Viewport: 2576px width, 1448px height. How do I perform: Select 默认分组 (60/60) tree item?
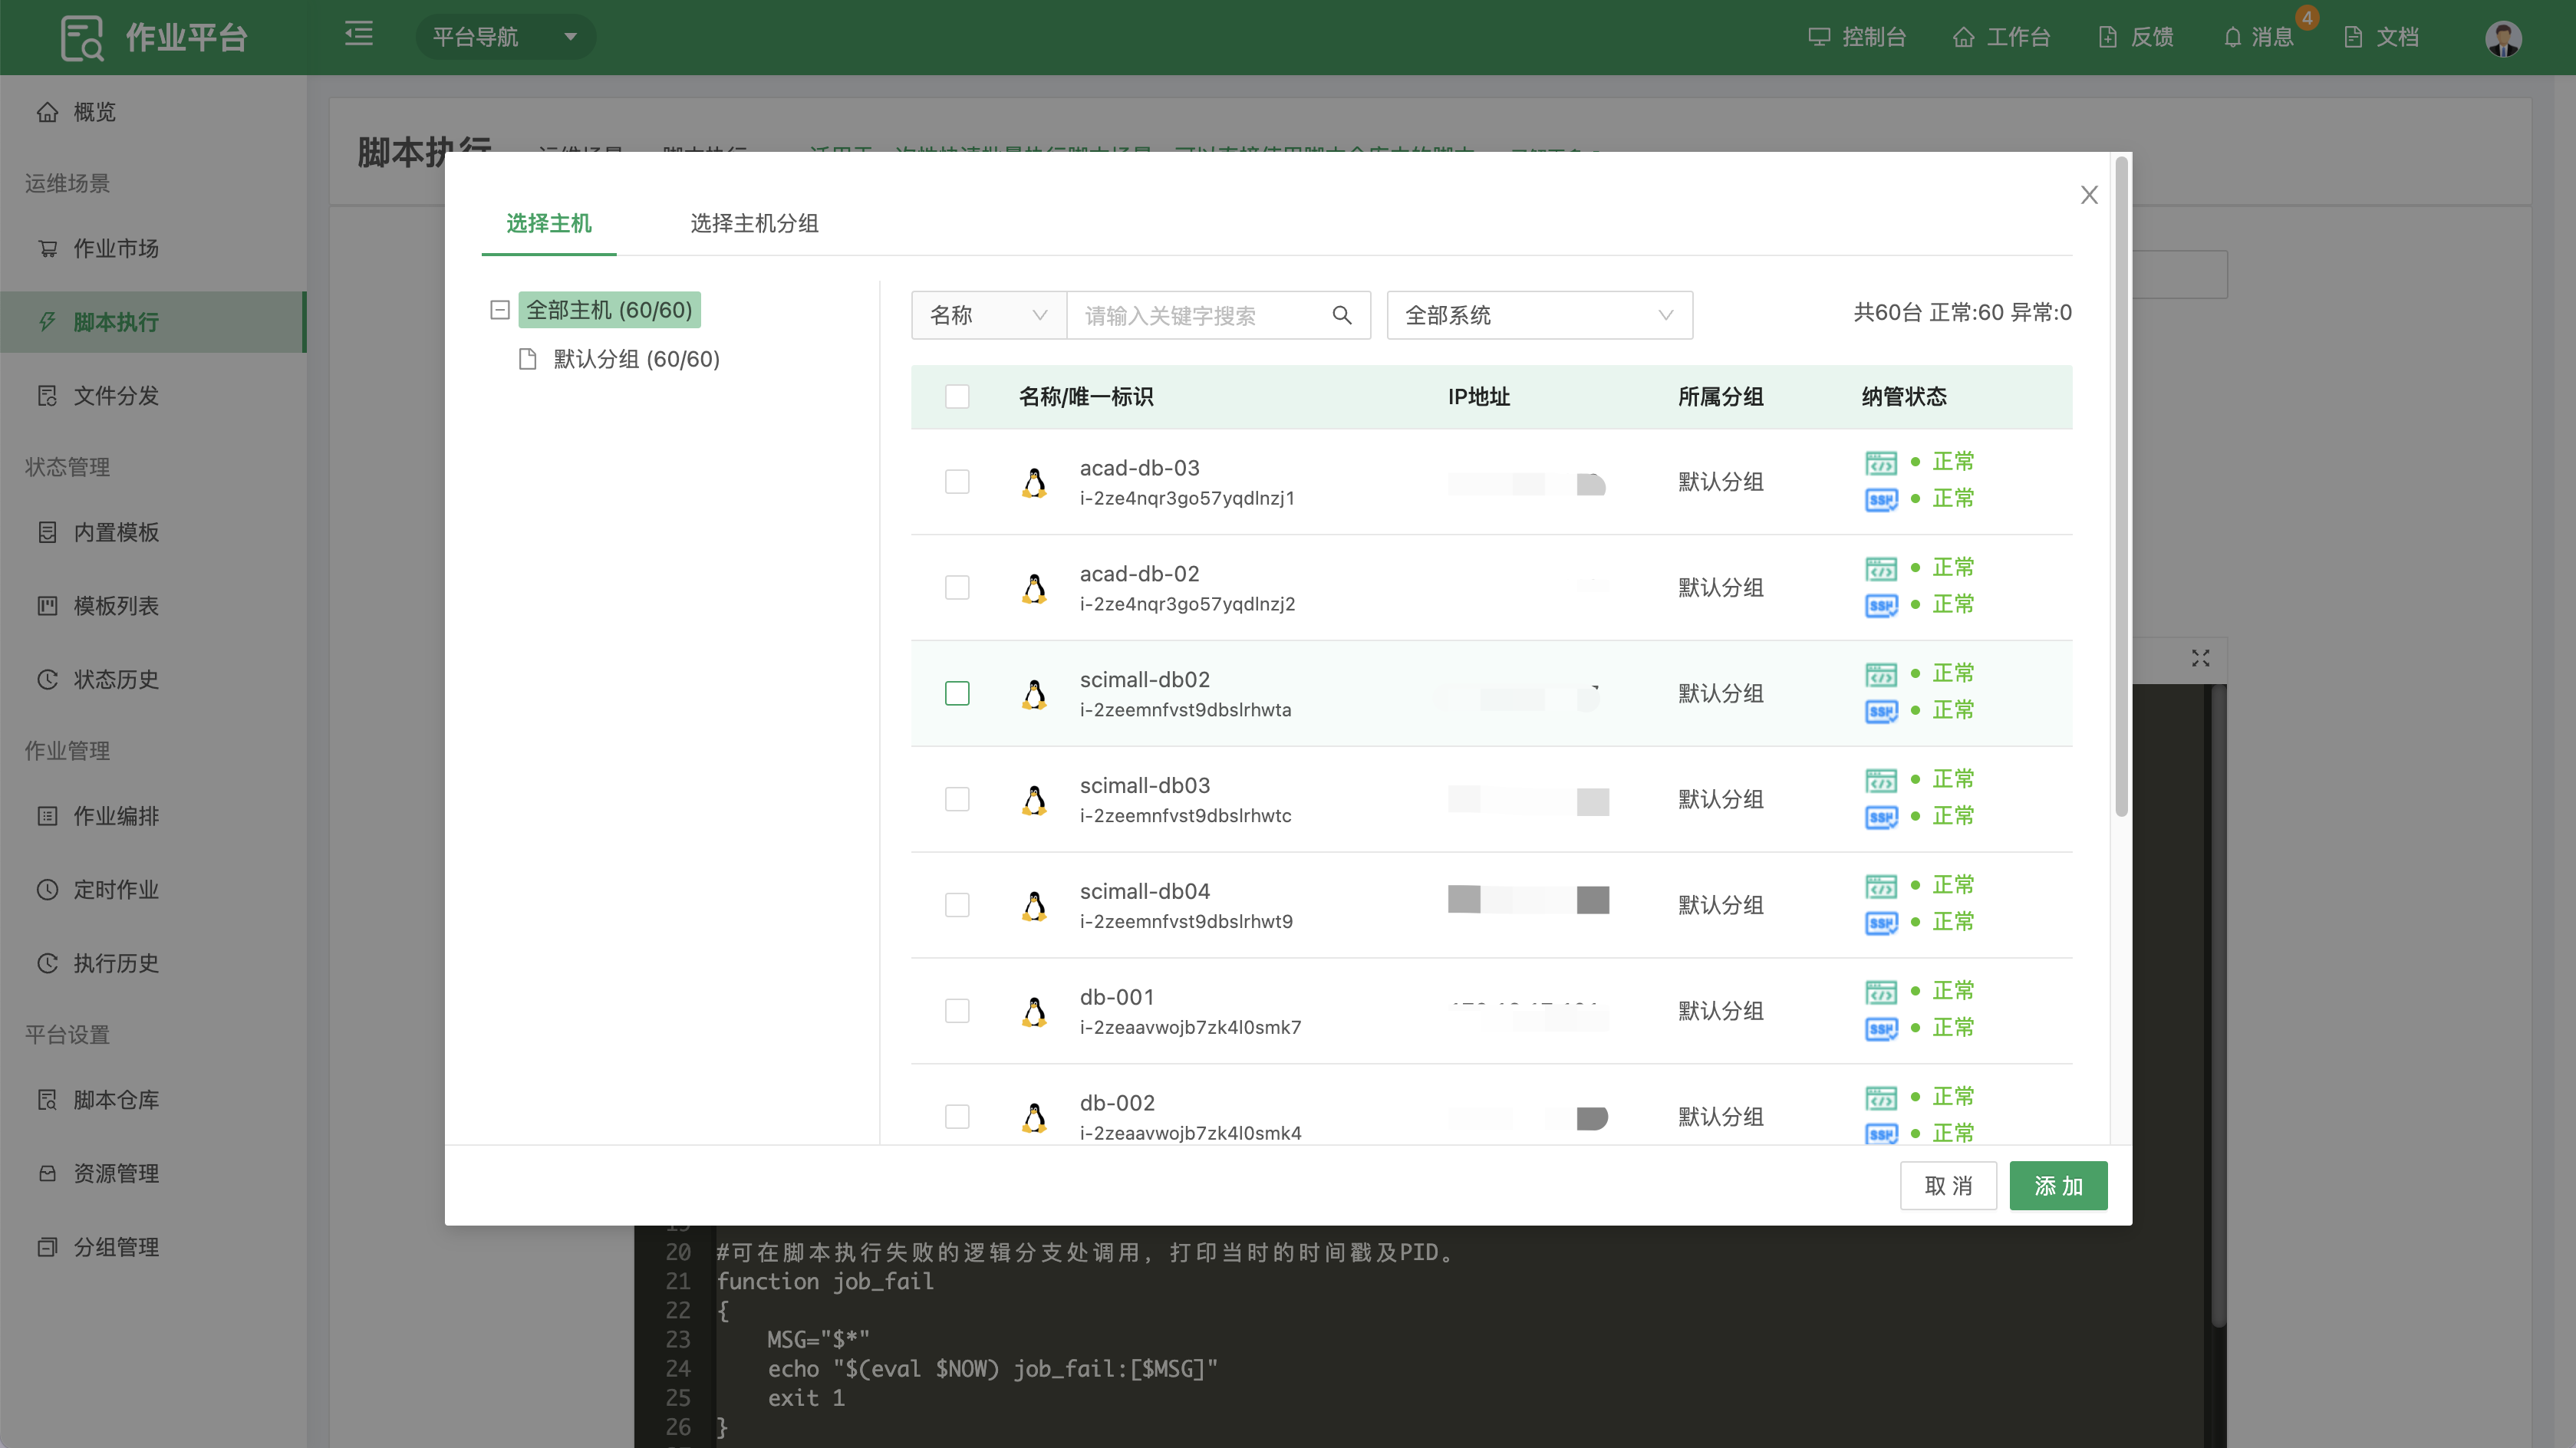tap(636, 359)
